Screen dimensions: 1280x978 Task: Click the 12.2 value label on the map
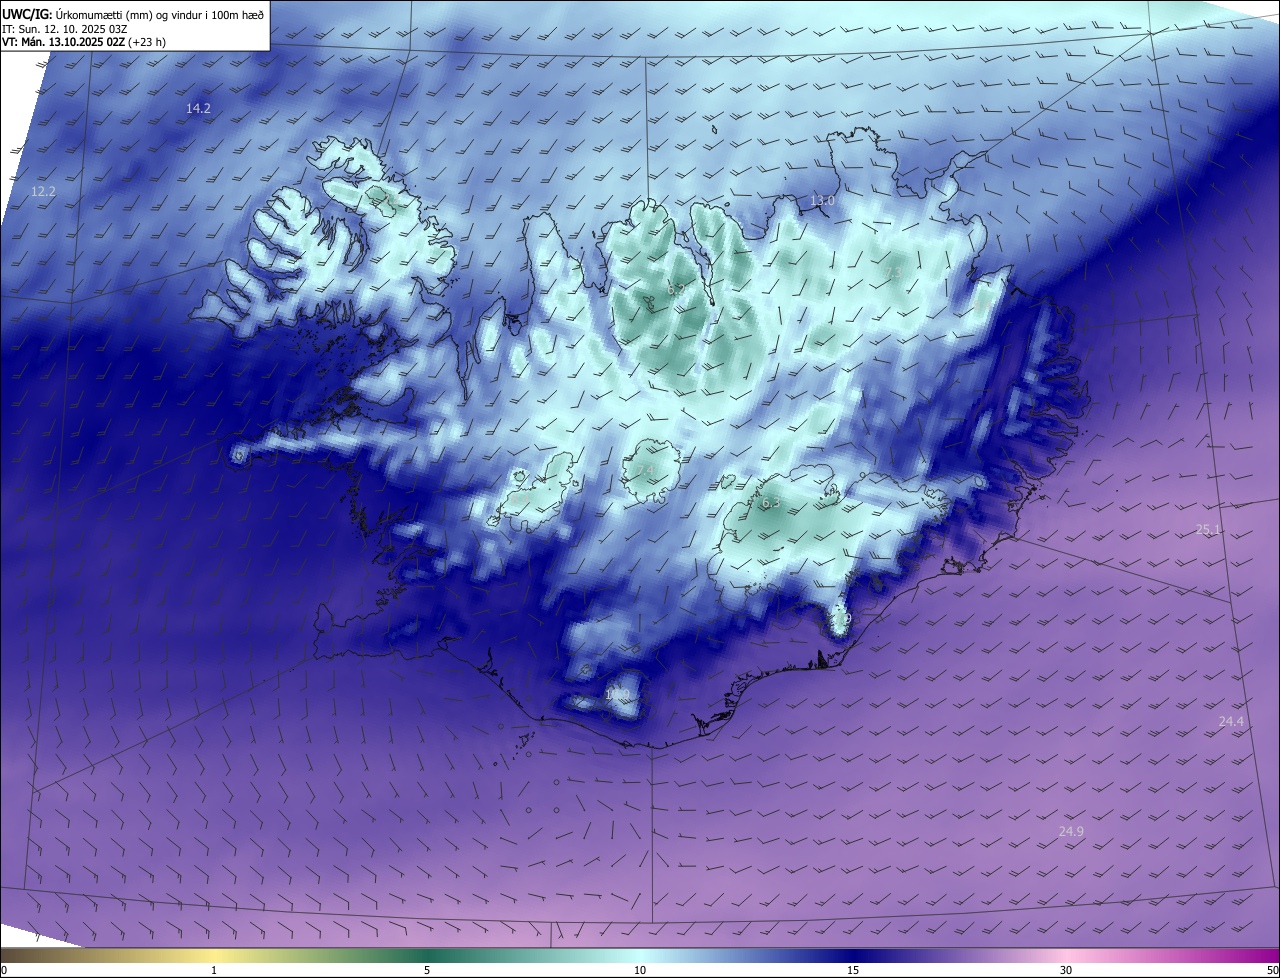43,191
